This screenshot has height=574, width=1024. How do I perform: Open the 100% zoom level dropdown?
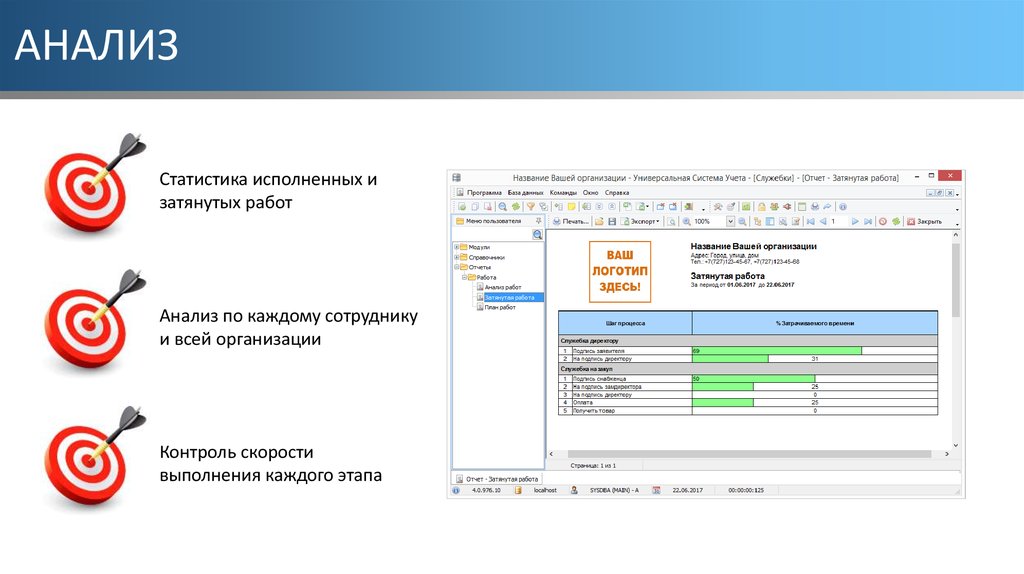pos(730,221)
